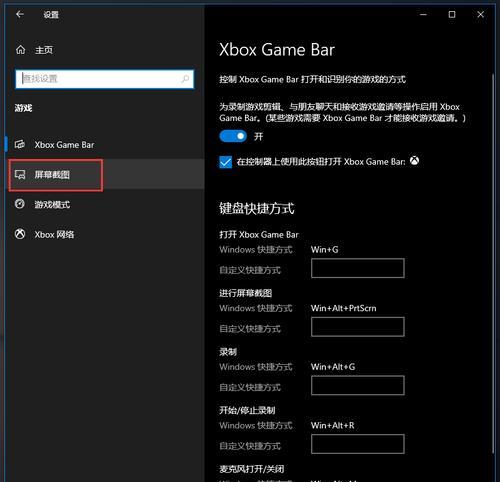Toggle the Xbox Game Bar 开 switch
The width and height of the screenshot is (500, 482).
[233, 136]
